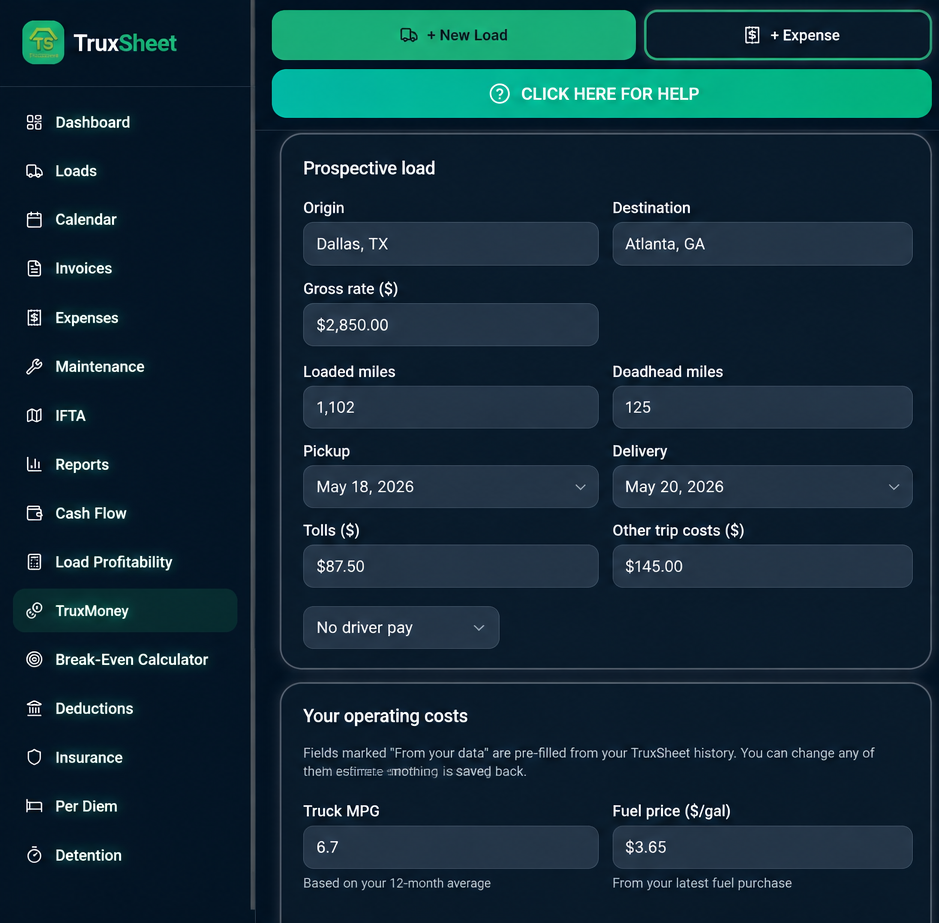Click the driver pay dropdown chevron
The width and height of the screenshot is (939, 923).
pos(478,628)
